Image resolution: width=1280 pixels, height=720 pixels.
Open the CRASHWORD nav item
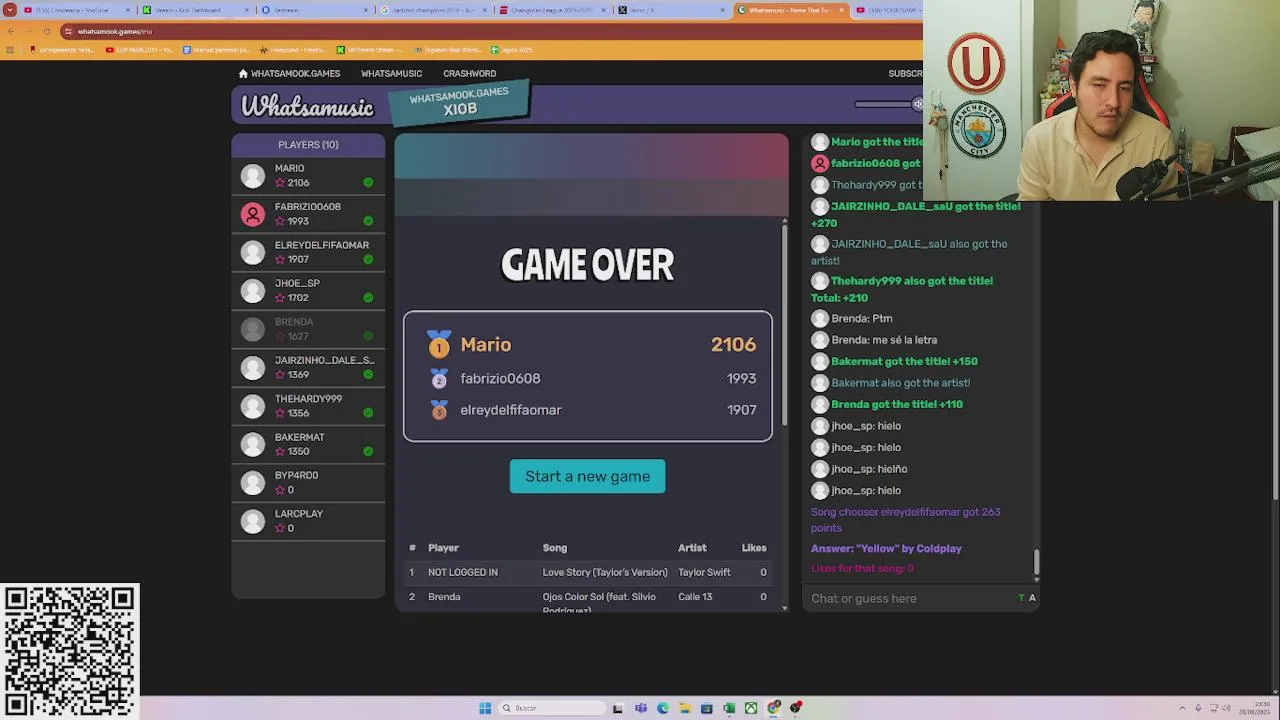pyautogui.click(x=469, y=73)
